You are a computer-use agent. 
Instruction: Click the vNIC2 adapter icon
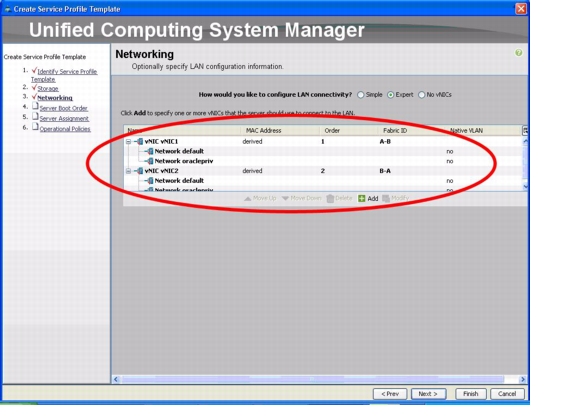[x=139, y=171]
